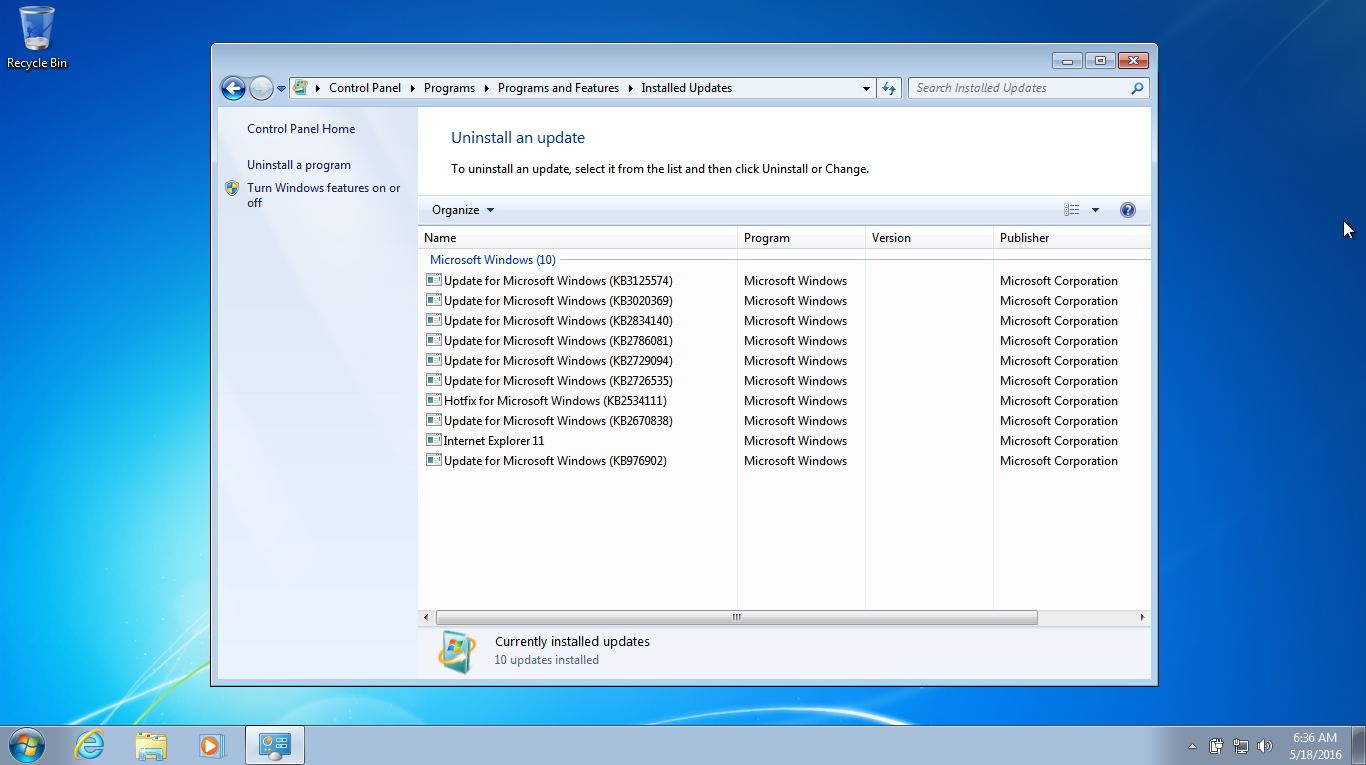The width and height of the screenshot is (1366, 765).
Task: Click the Help question mark icon
Action: (1128, 210)
